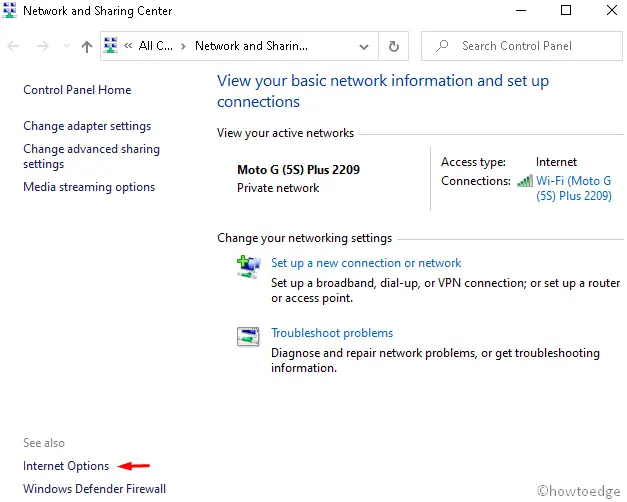
Task: Select the Moto G (5S) Plus 2209 network name
Action: pos(298,170)
